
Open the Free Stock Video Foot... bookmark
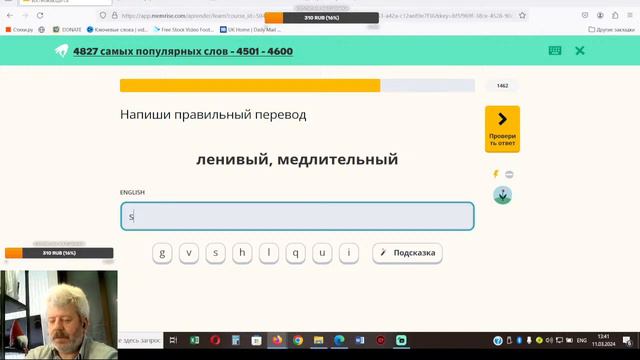pyautogui.click(x=184, y=29)
